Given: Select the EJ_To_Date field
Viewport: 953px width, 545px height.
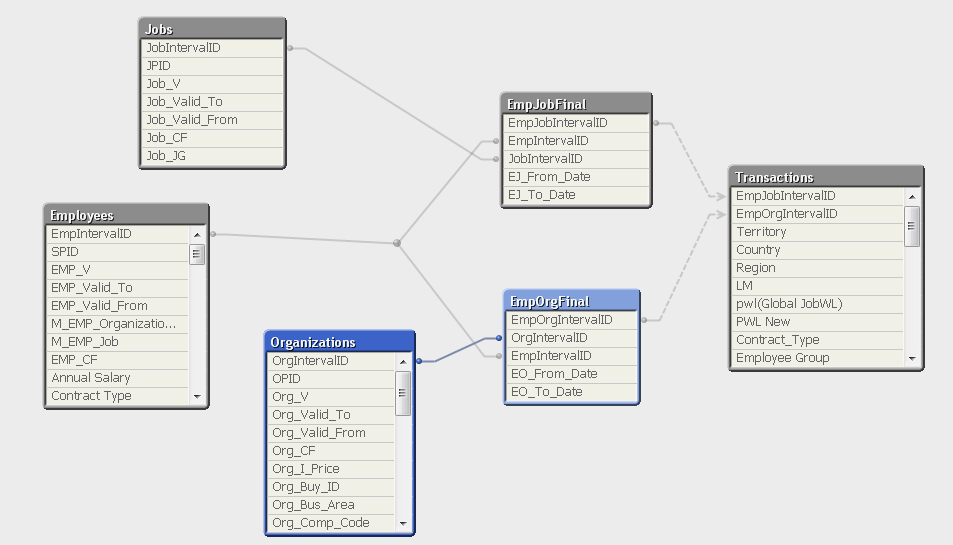Looking at the screenshot, I should point(576,195).
